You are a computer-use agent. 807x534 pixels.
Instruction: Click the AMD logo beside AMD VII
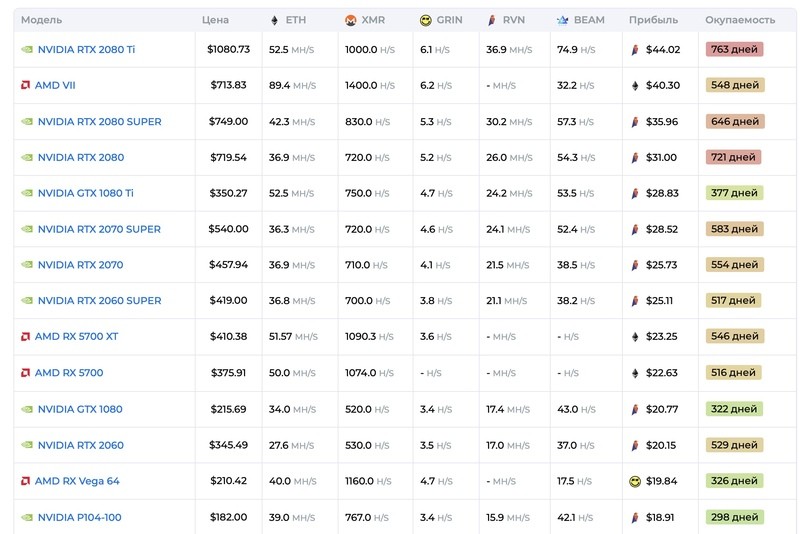click(x=25, y=86)
